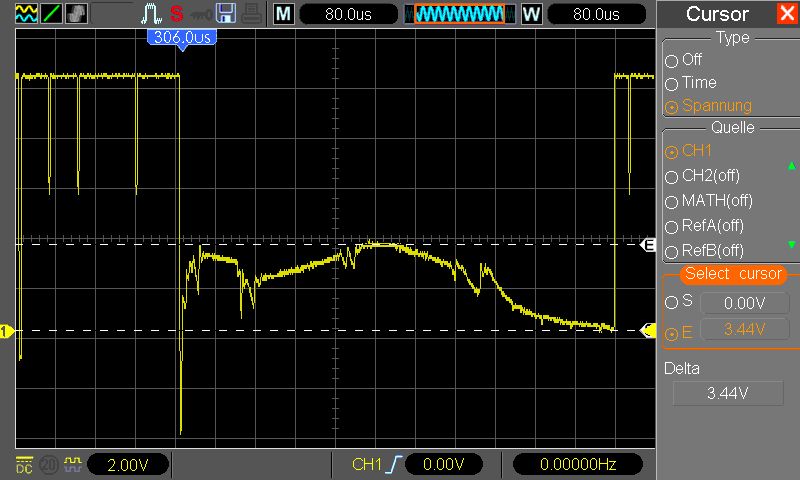This screenshot has width=800, height=480.
Task: Click the trigger level 0.00V readout
Action: tap(443, 464)
